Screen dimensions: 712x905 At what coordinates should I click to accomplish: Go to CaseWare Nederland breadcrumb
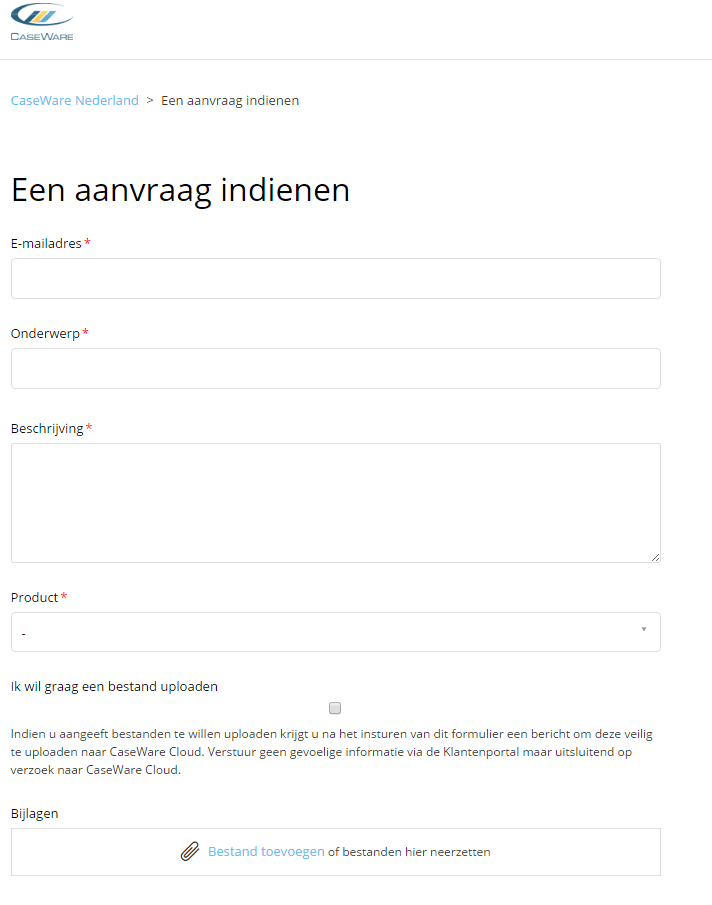[74, 100]
